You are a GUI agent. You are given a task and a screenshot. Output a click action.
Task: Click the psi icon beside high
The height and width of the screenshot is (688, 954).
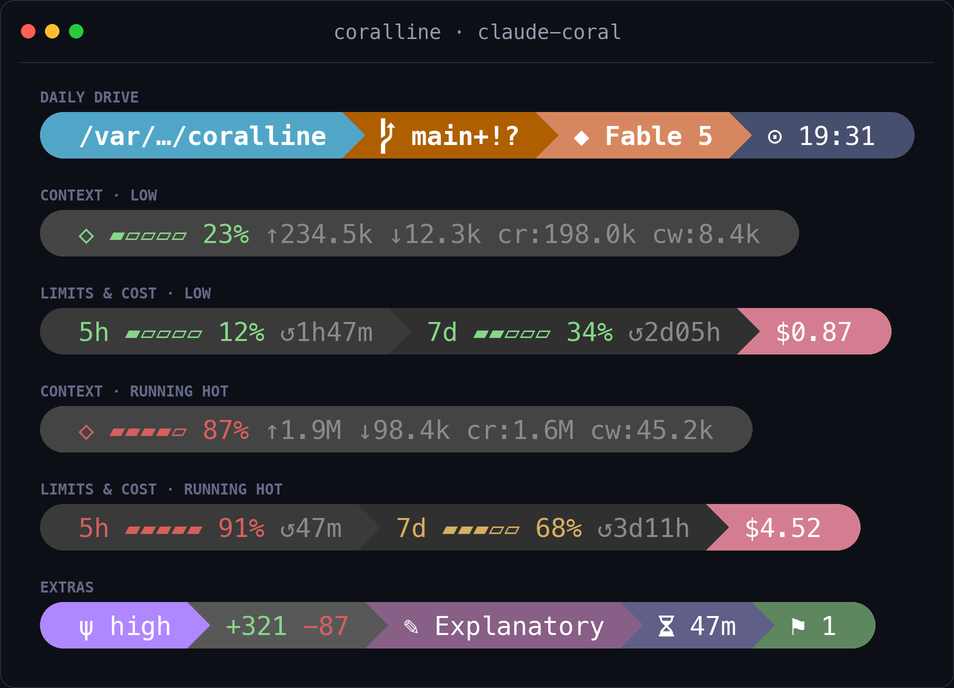pyautogui.click(x=86, y=627)
